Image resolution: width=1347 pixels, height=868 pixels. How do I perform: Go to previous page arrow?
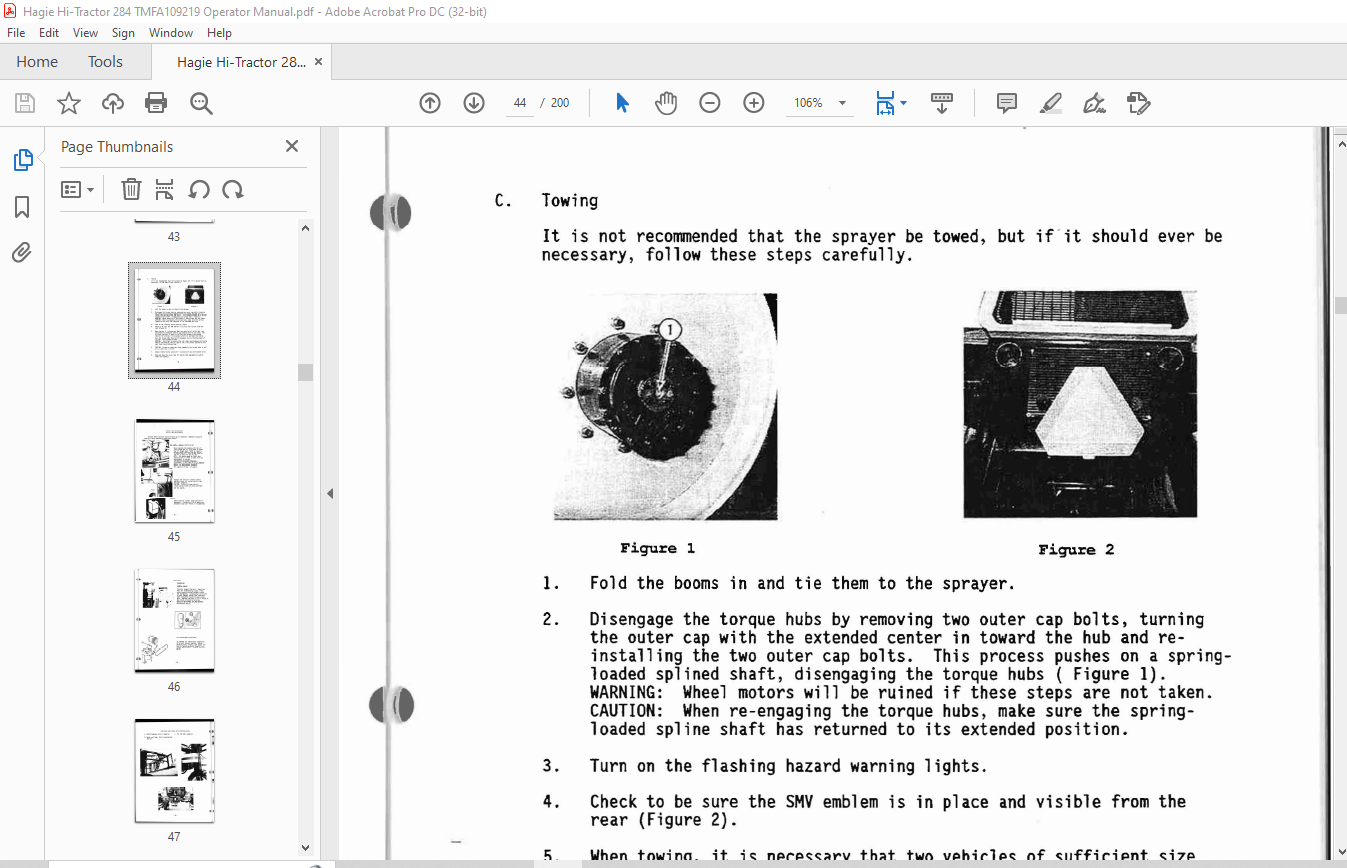tap(430, 103)
